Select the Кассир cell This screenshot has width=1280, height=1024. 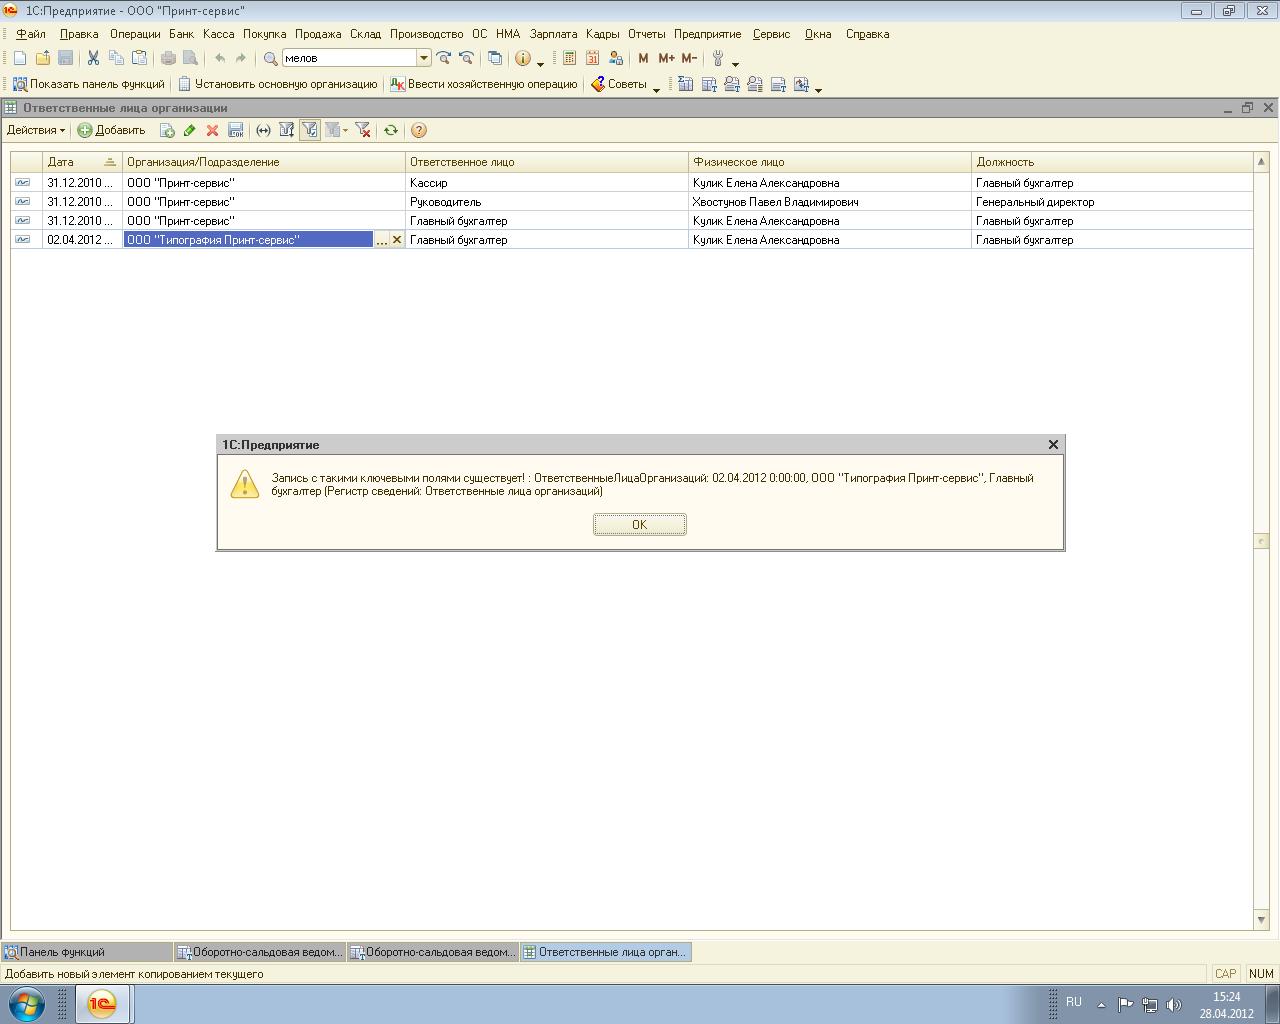point(547,183)
